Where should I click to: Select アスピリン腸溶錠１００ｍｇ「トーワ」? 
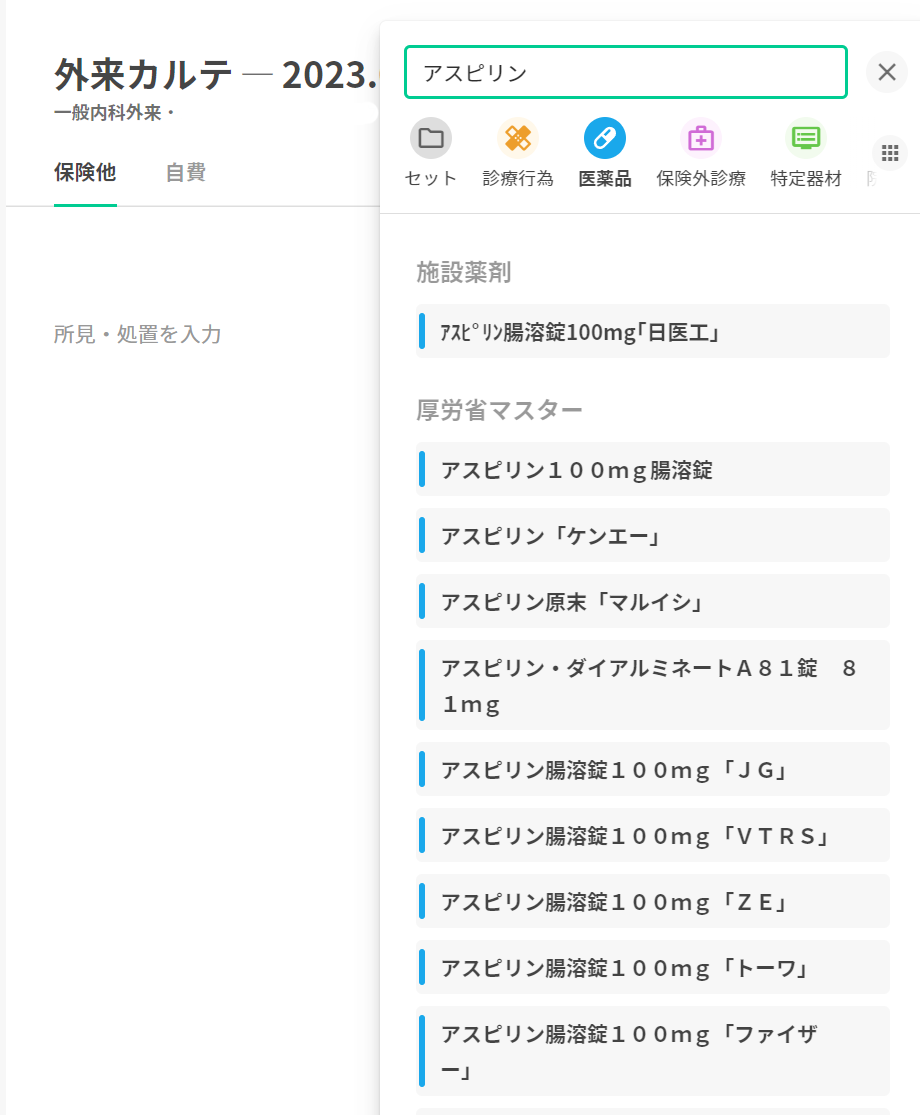[x=652, y=967]
